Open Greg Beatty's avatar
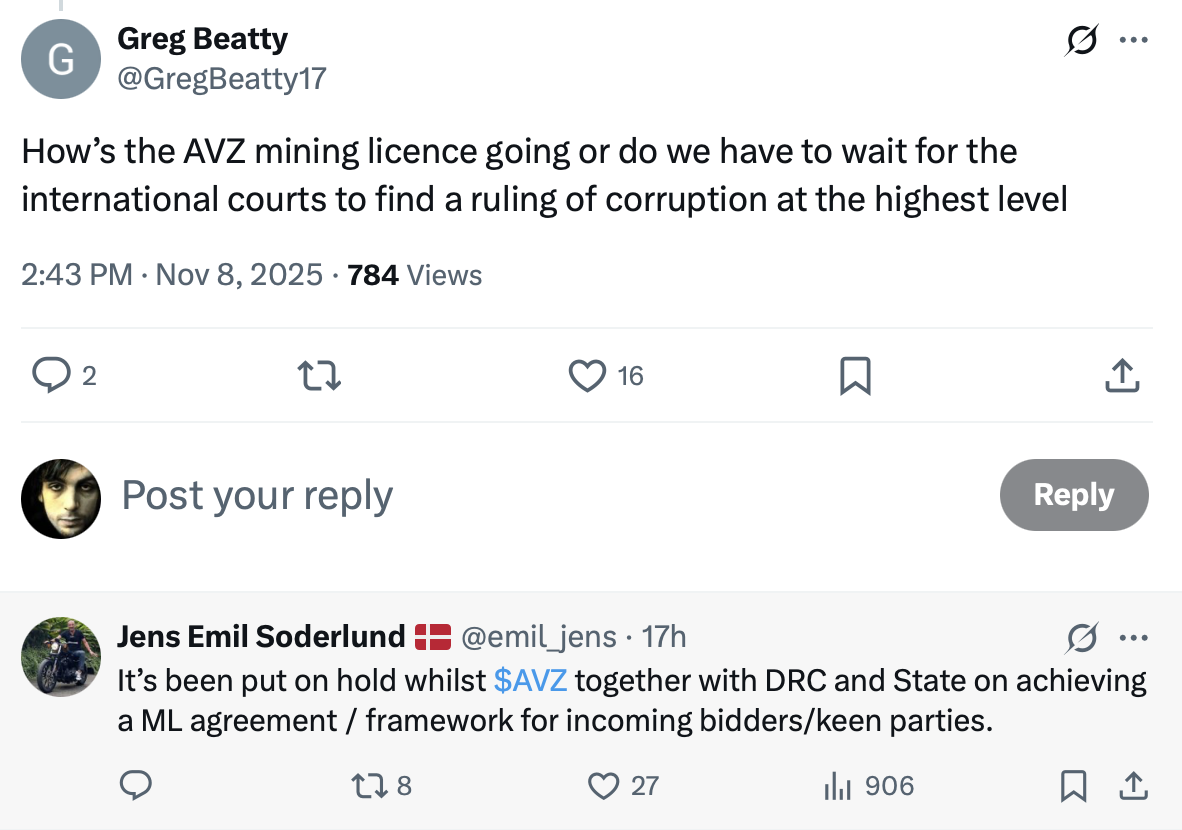The image size is (1182, 830). click(x=61, y=59)
